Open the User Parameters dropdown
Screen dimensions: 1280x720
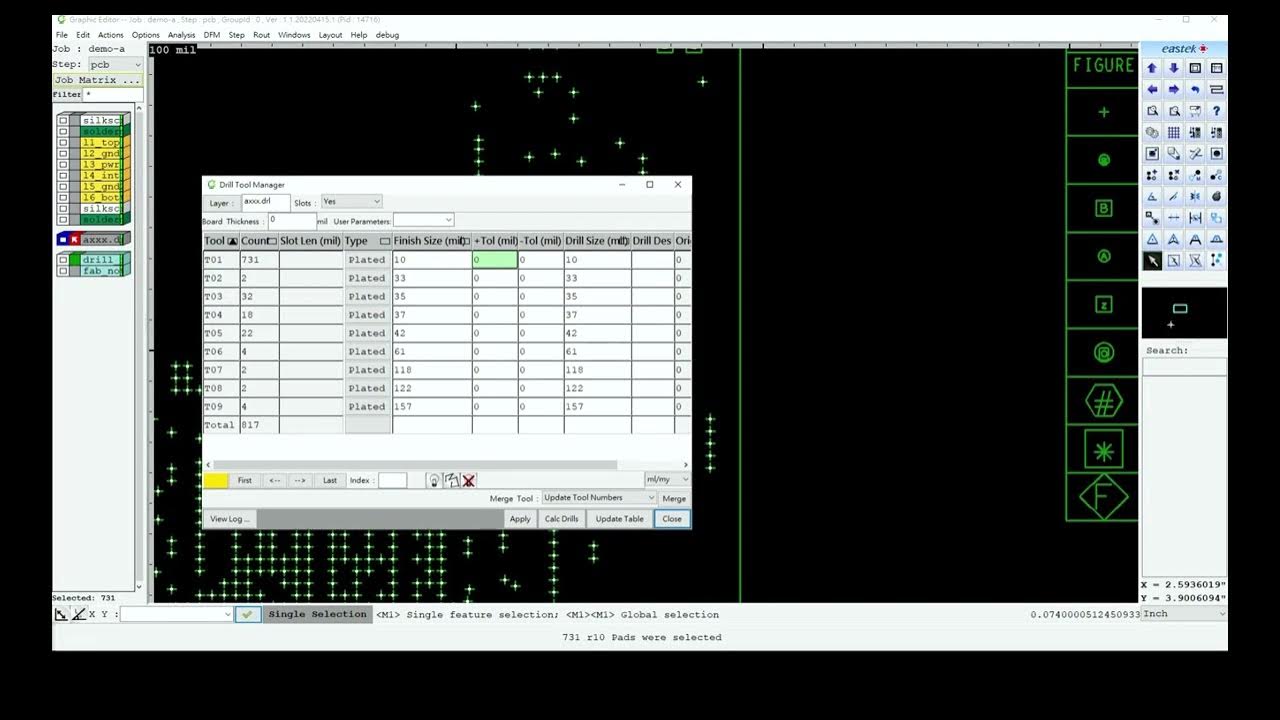pos(423,220)
